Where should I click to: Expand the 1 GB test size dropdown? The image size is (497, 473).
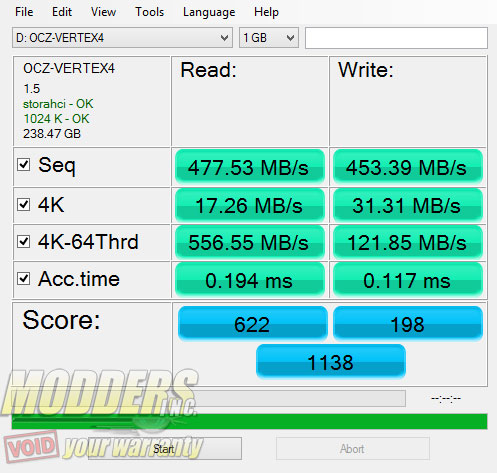click(269, 38)
